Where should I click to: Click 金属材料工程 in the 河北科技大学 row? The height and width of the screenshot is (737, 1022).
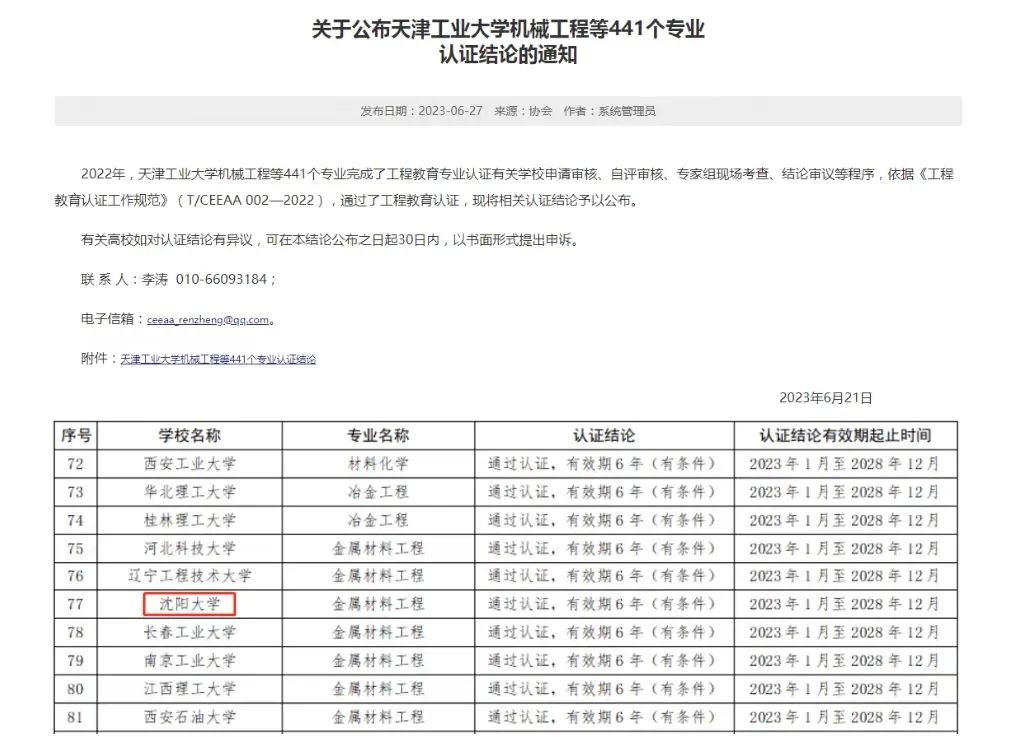378,548
